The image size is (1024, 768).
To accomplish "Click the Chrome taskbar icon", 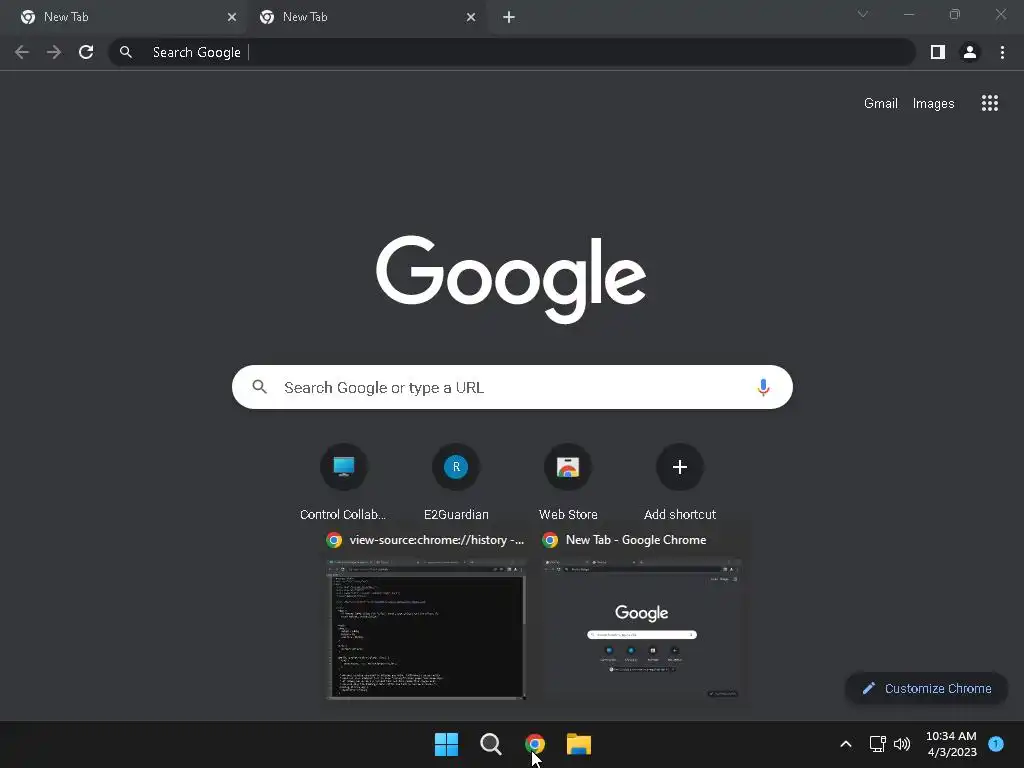I will 535,744.
